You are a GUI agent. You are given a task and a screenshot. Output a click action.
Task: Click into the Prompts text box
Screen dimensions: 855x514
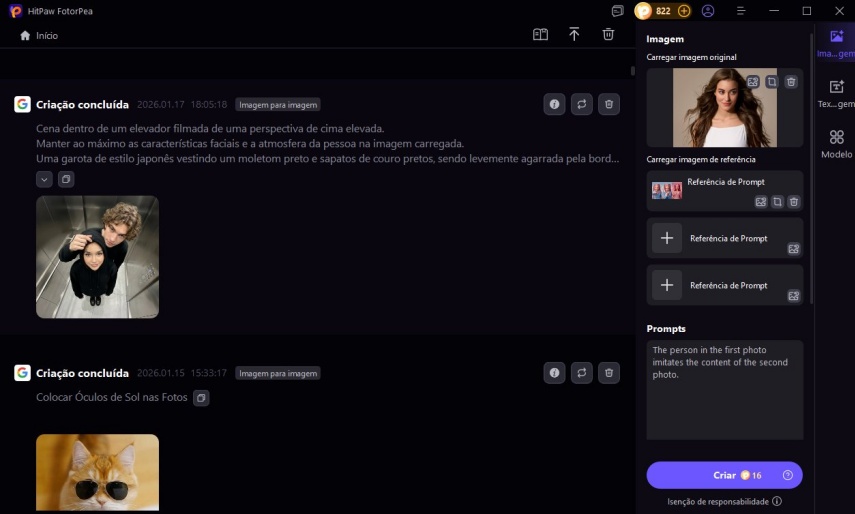coord(725,390)
